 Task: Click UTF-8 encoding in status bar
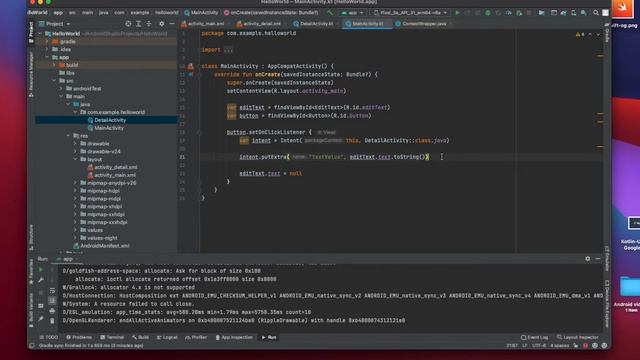(x=539, y=345)
